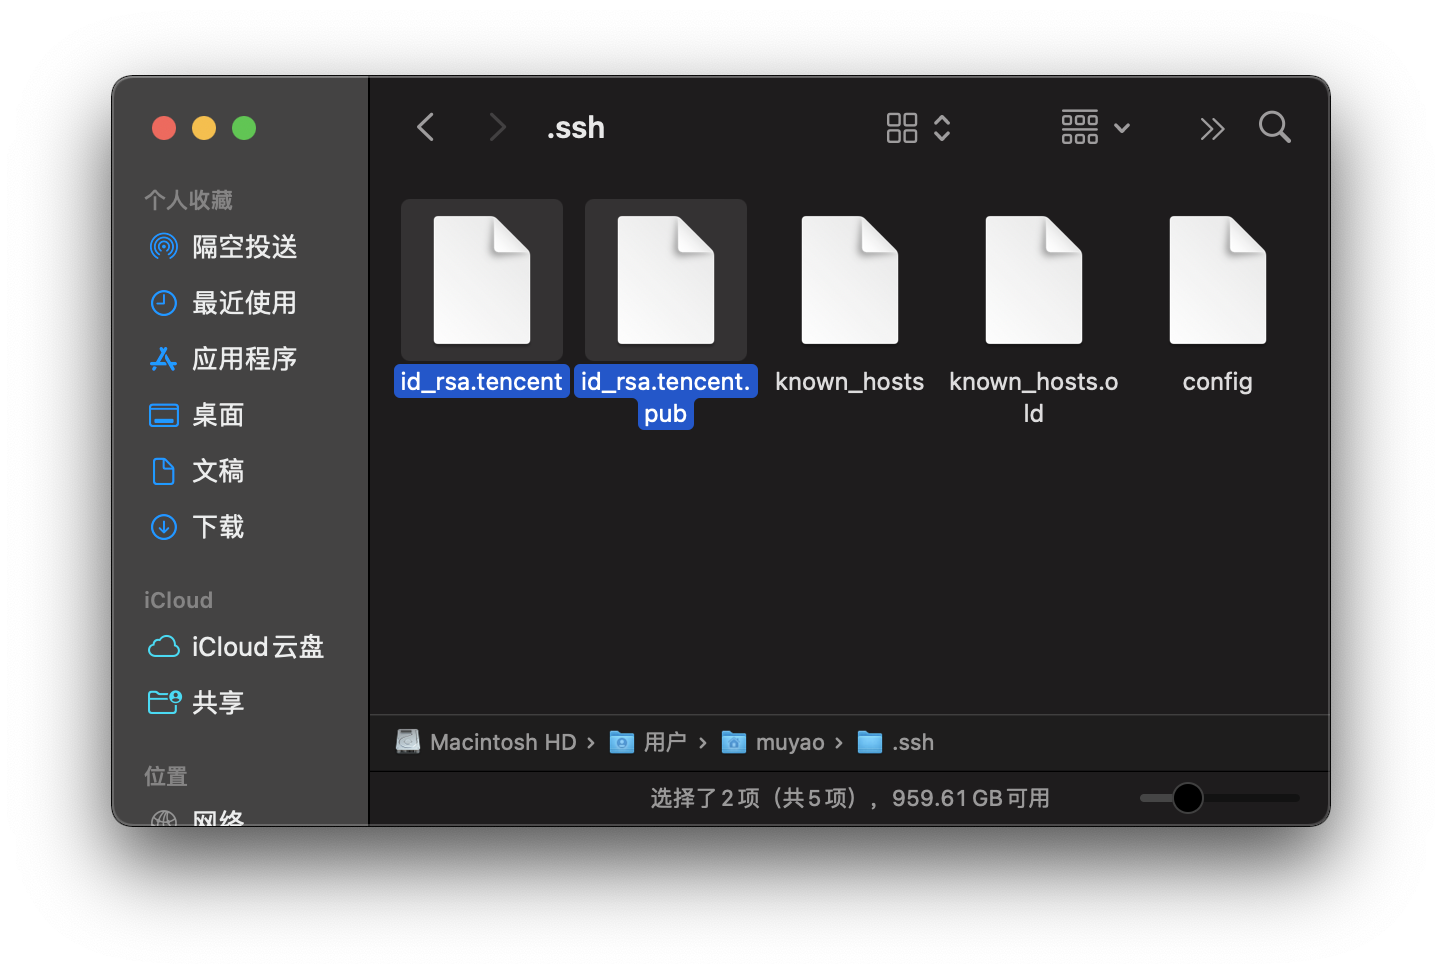This screenshot has height=974, width=1442.
Task: Click the forward navigation arrow
Action: click(x=497, y=127)
